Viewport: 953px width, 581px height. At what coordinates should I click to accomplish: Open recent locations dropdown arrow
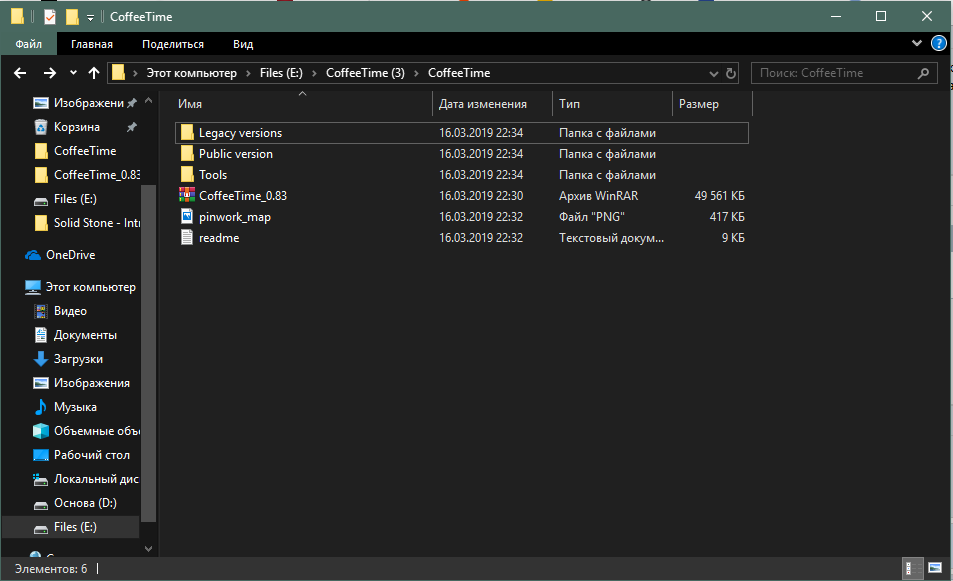point(74,73)
